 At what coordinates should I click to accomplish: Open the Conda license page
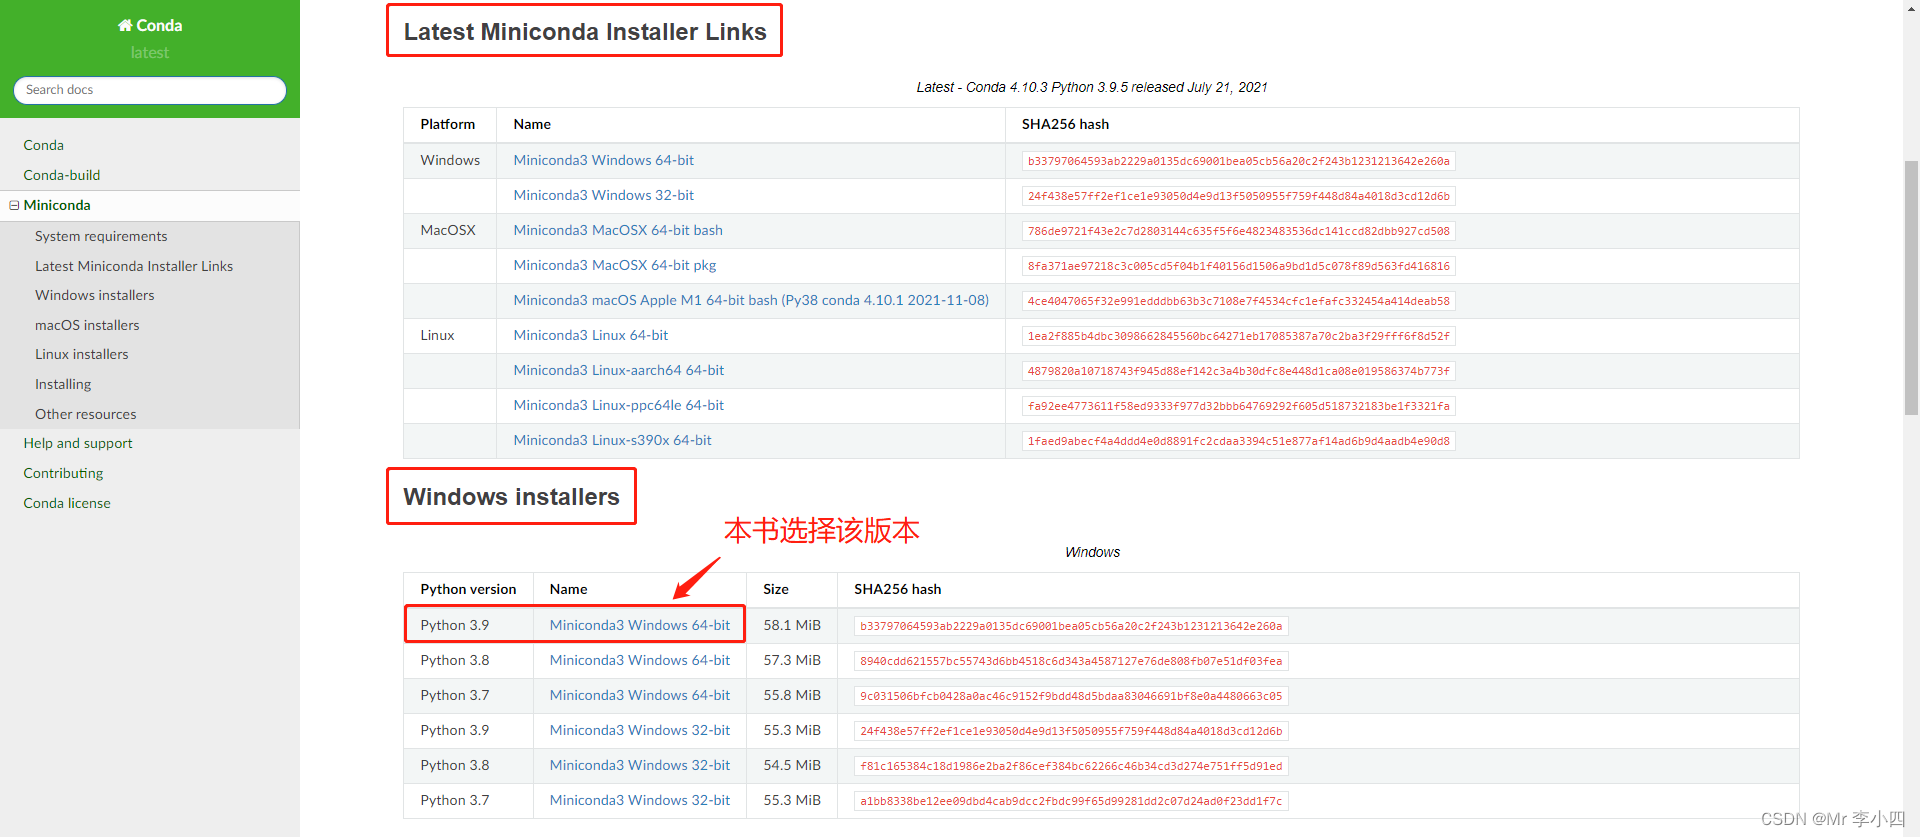click(67, 503)
